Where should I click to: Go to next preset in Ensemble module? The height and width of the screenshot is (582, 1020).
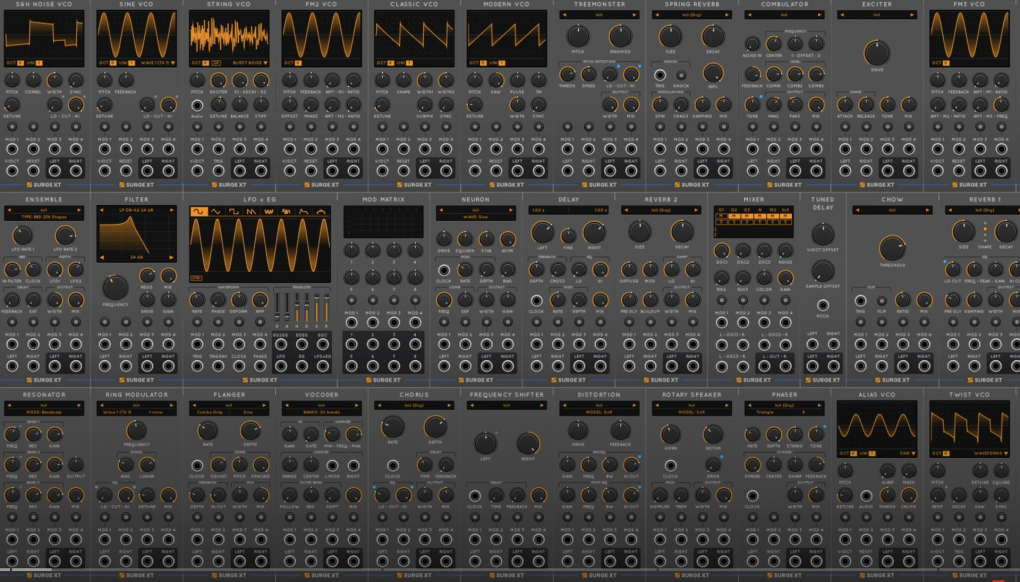pyautogui.click(x=79, y=211)
